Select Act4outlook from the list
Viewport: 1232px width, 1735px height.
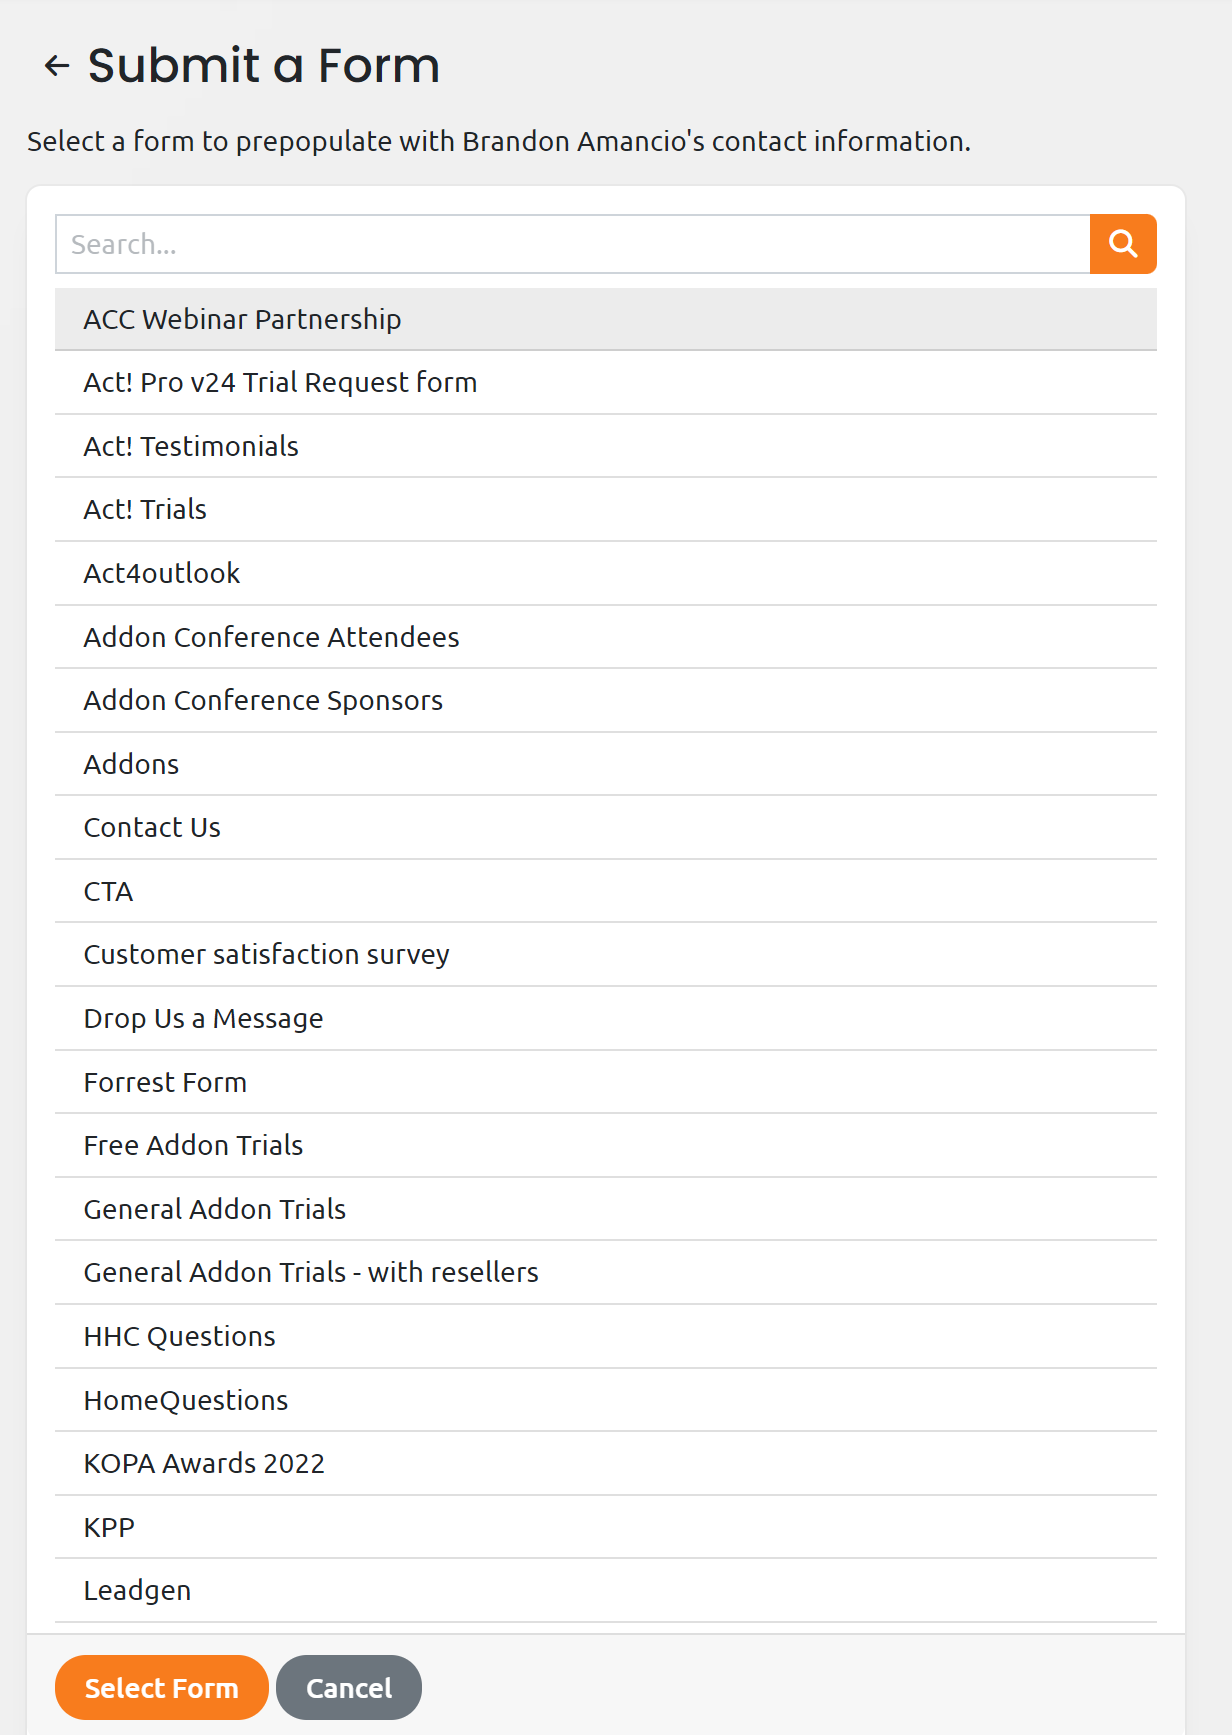coord(606,573)
